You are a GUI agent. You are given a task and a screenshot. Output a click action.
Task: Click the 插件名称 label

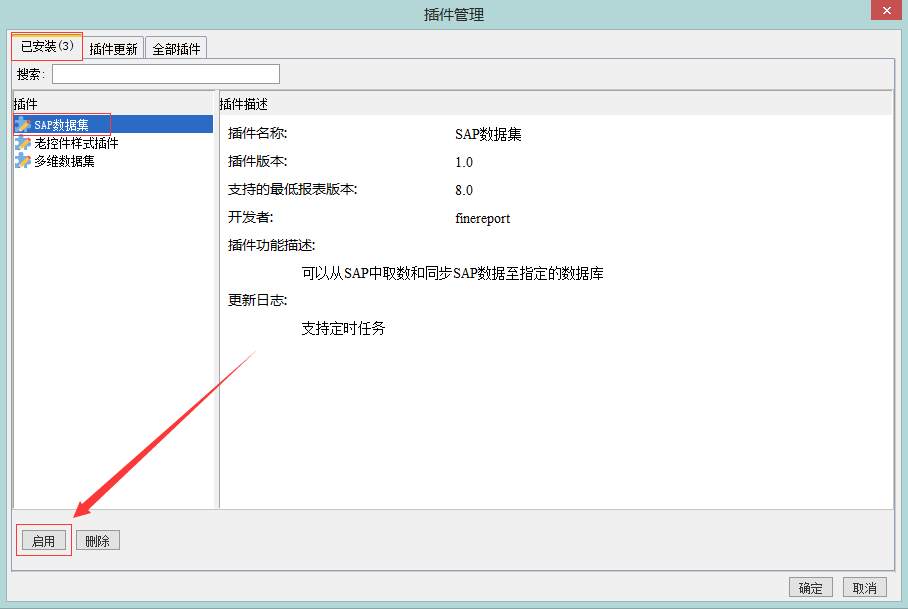(x=257, y=133)
